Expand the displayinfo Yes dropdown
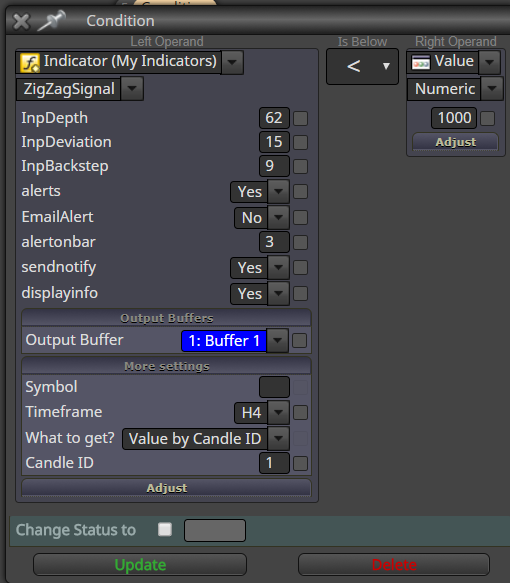 [278, 294]
